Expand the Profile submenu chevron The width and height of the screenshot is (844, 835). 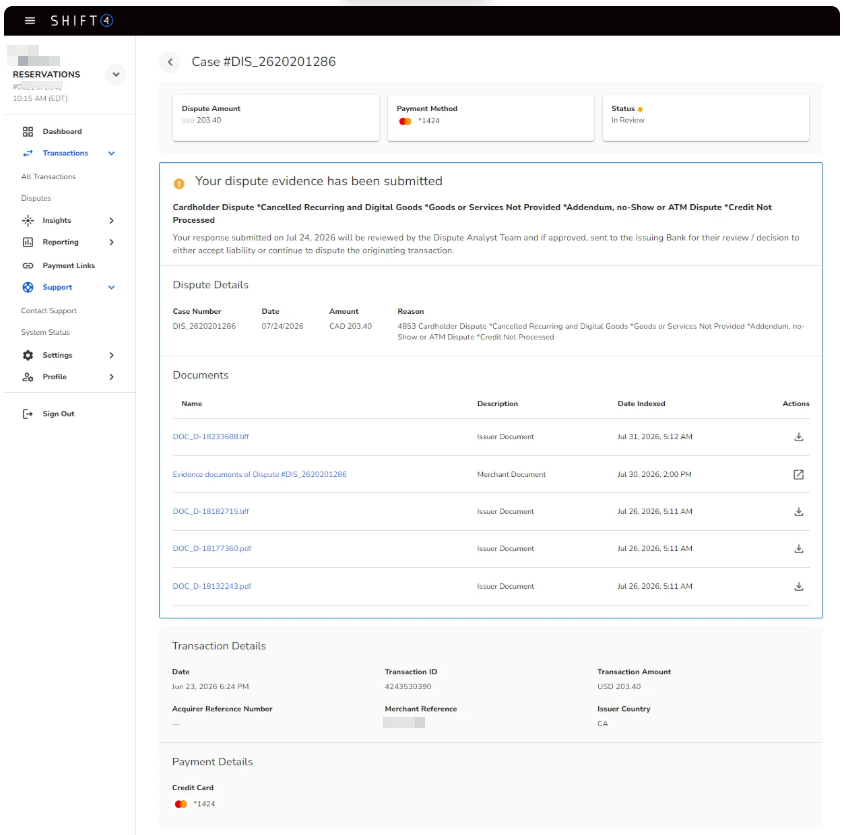point(111,377)
